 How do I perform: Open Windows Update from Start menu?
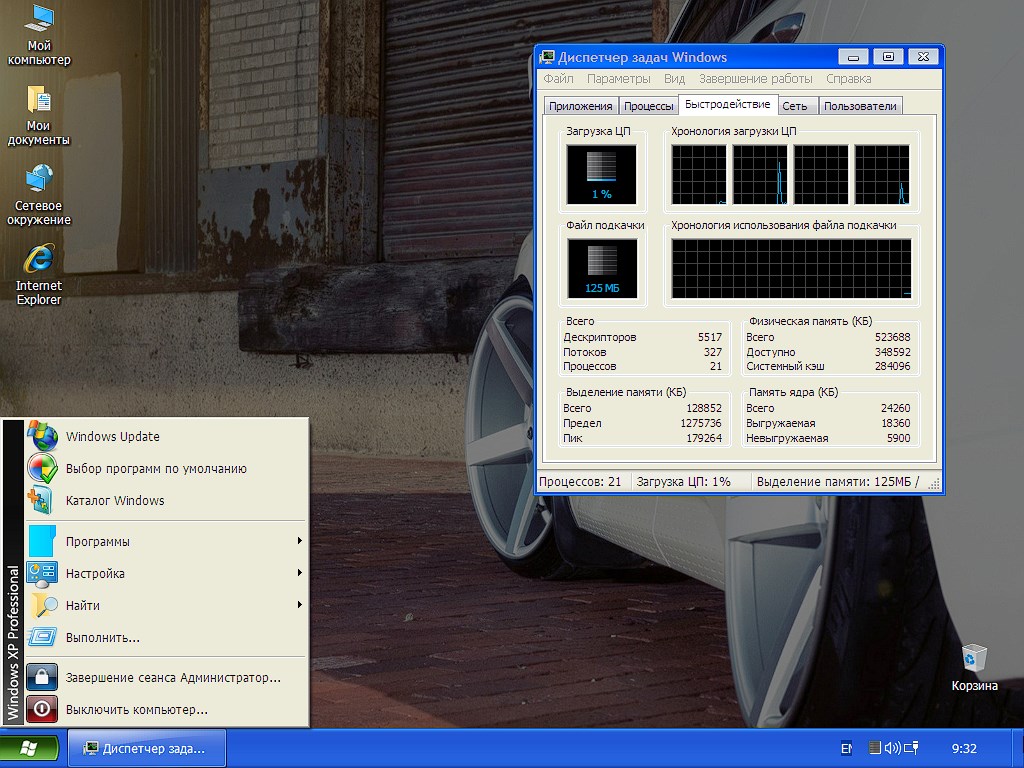point(113,436)
